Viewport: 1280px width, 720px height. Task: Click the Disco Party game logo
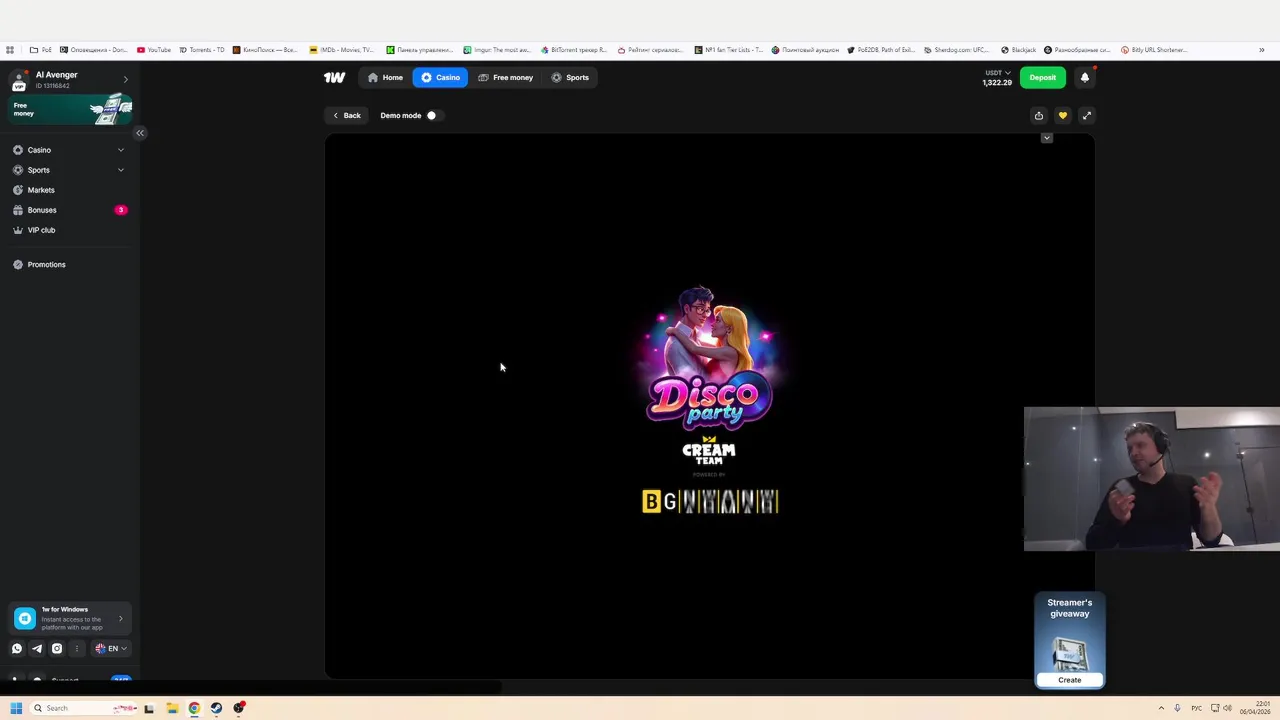(x=710, y=358)
